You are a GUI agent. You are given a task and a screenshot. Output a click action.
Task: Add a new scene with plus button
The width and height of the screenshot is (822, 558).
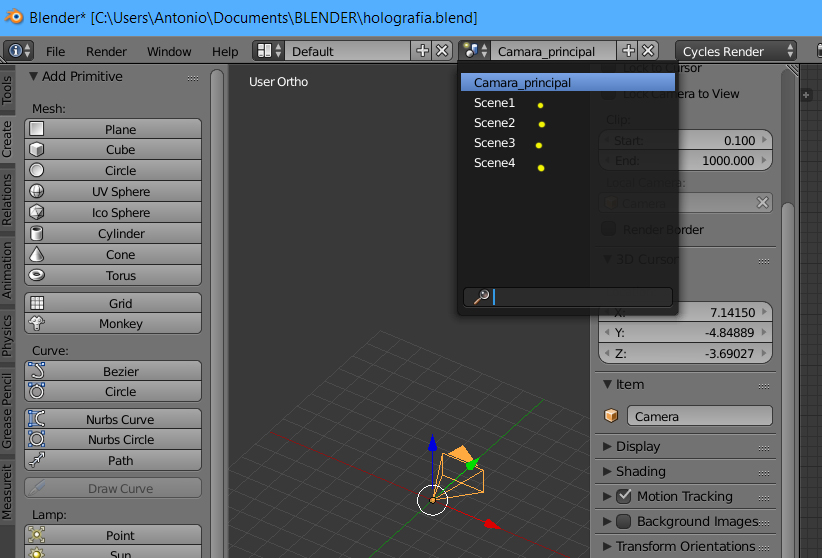click(628, 51)
